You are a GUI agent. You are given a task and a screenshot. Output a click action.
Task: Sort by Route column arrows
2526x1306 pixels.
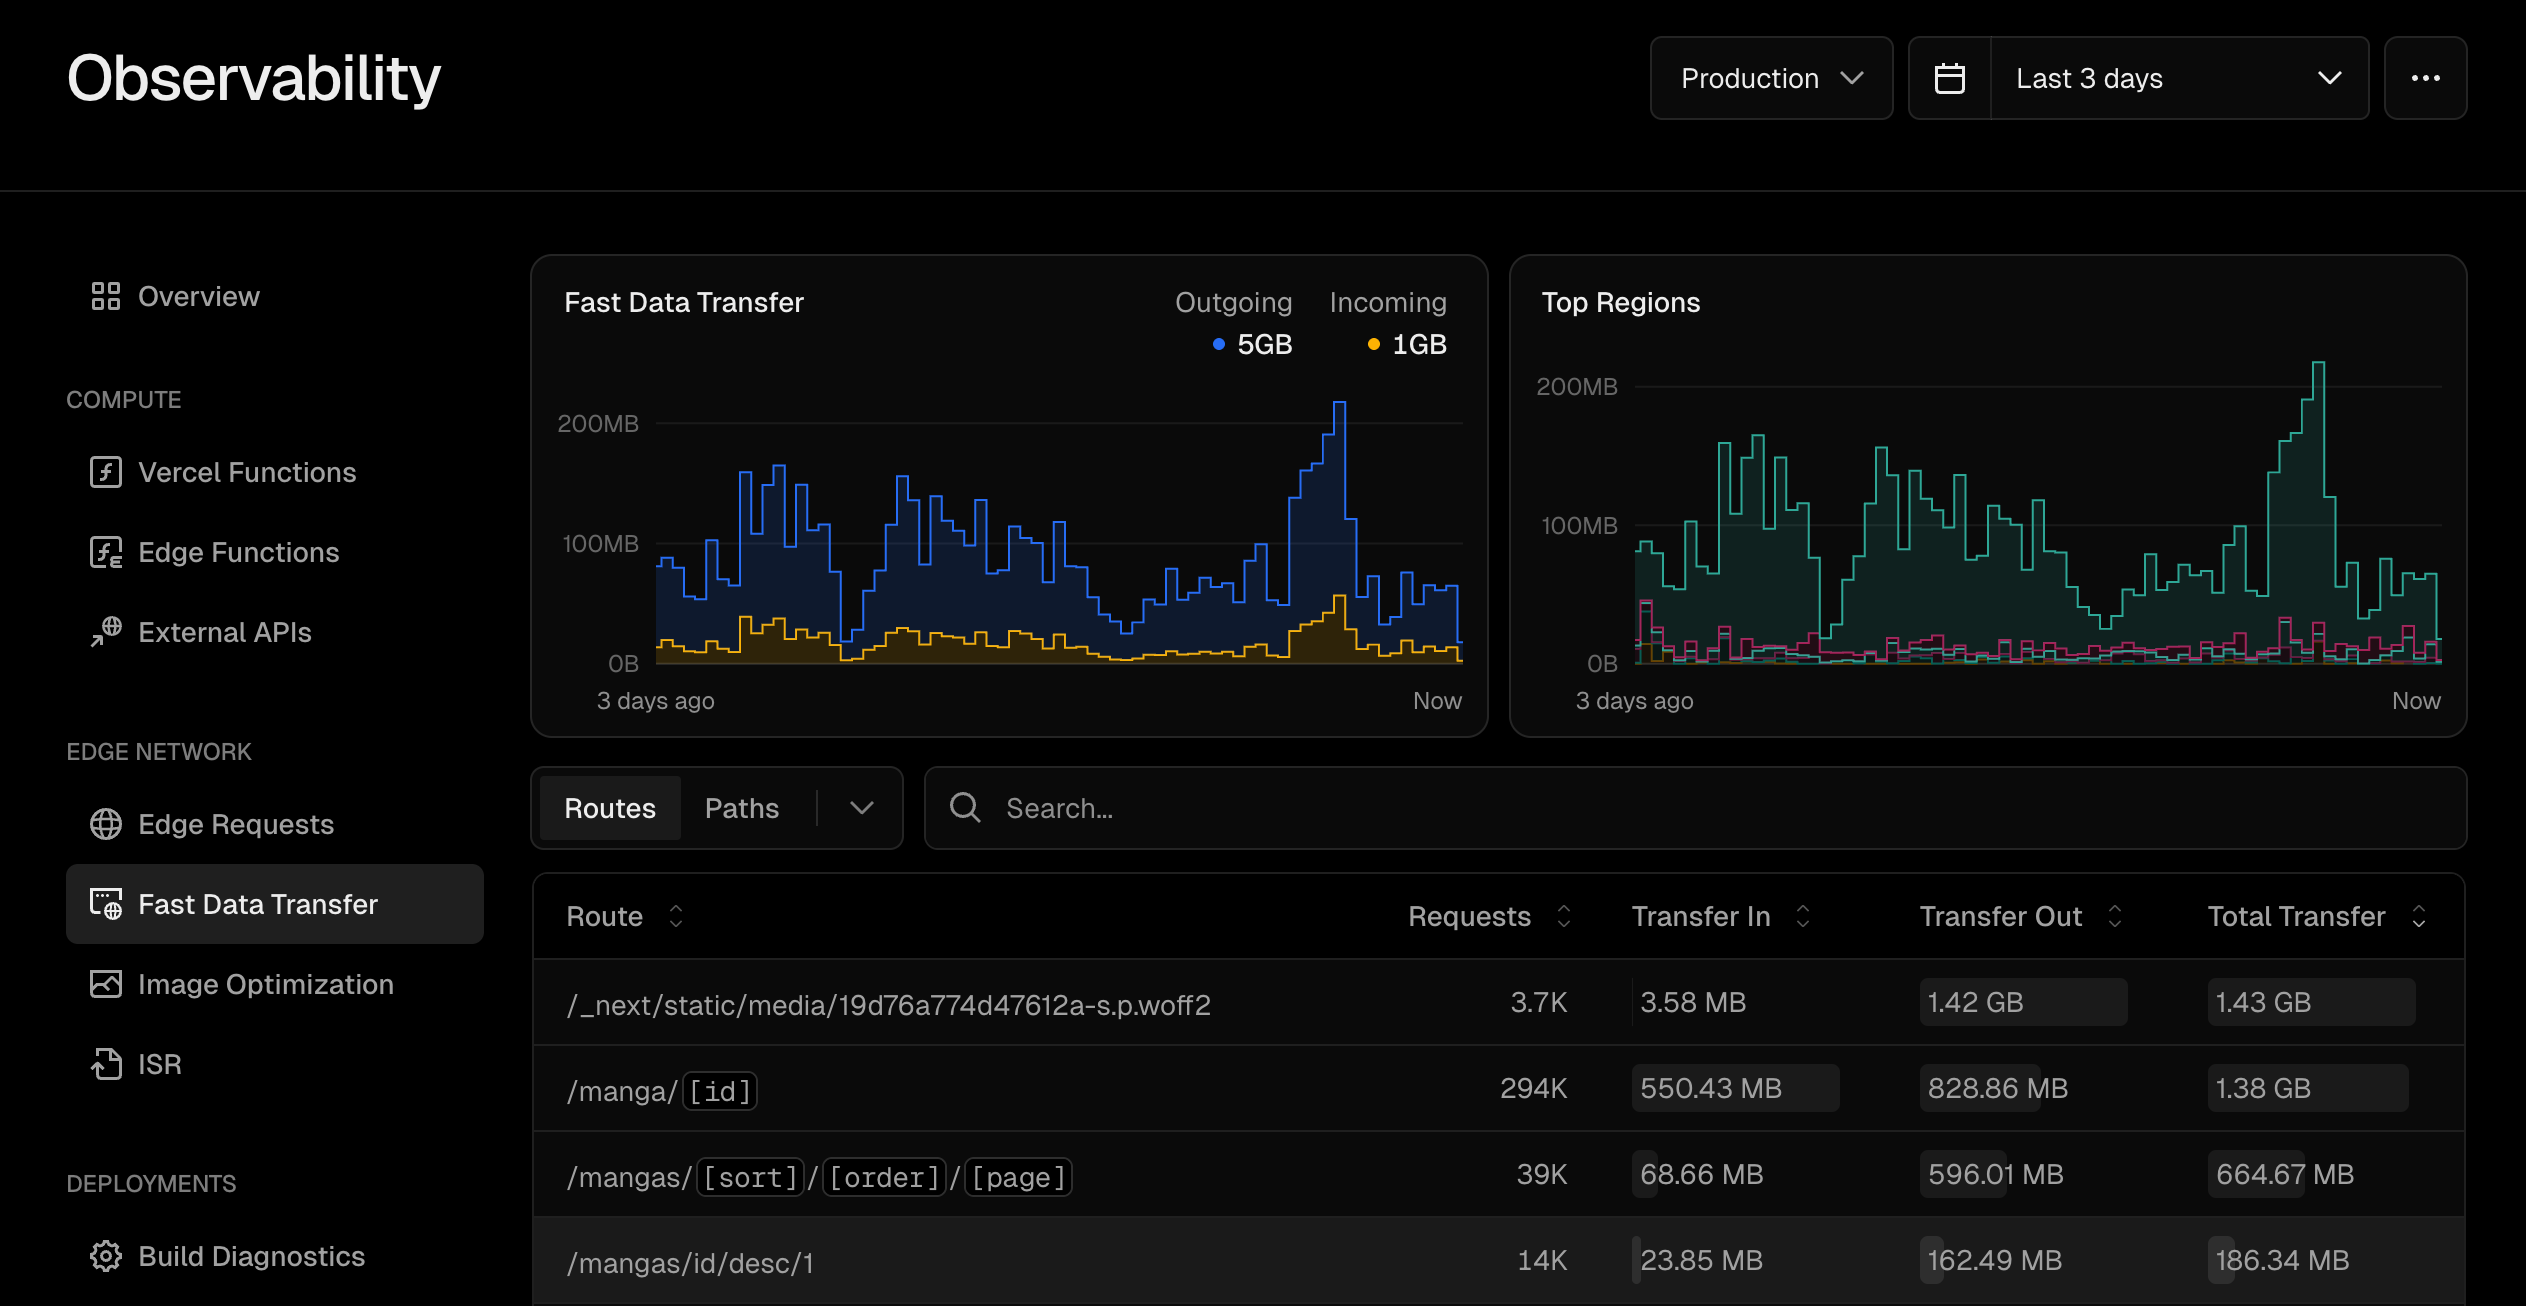[676, 916]
